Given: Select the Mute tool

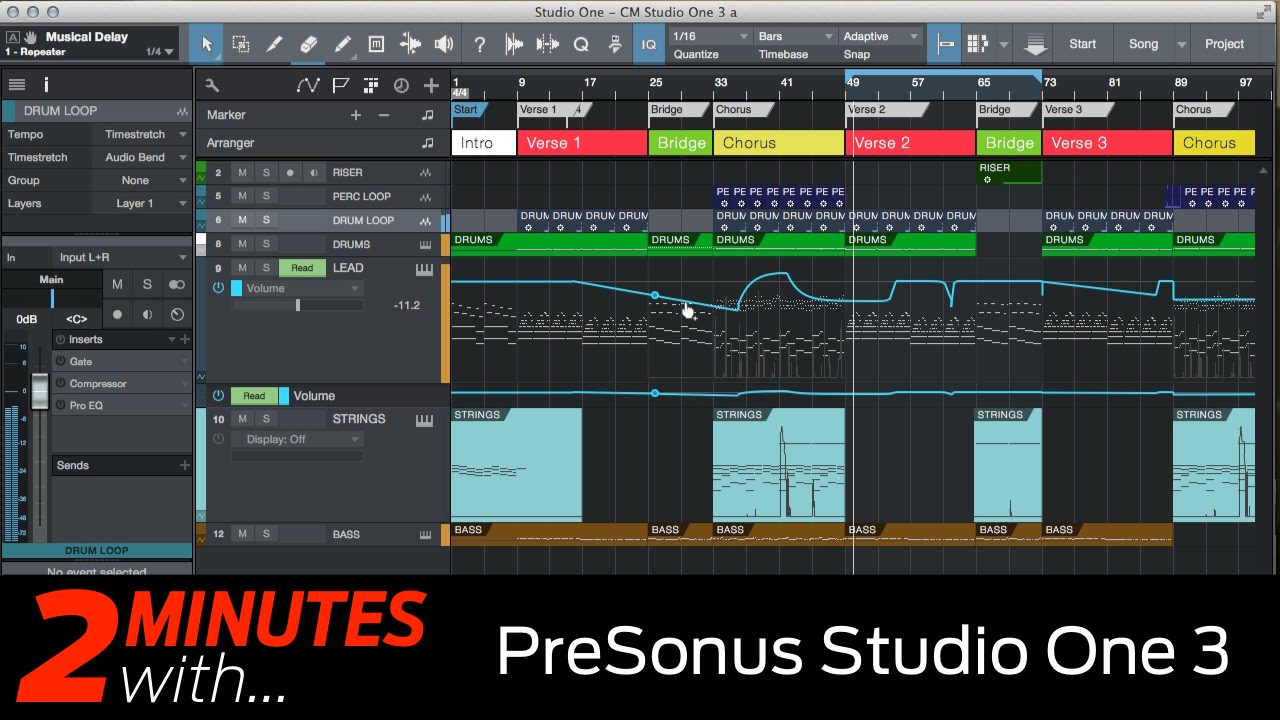Looking at the screenshot, I should [x=377, y=44].
